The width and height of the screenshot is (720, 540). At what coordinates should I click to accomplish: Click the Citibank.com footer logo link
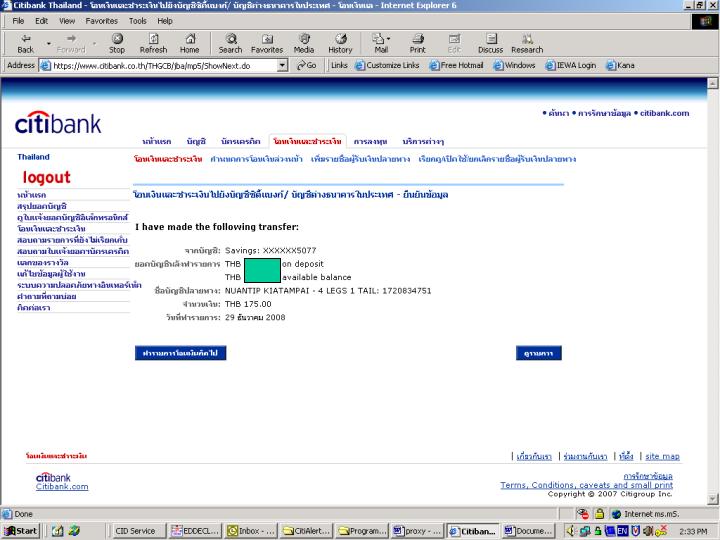pos(62,487)
